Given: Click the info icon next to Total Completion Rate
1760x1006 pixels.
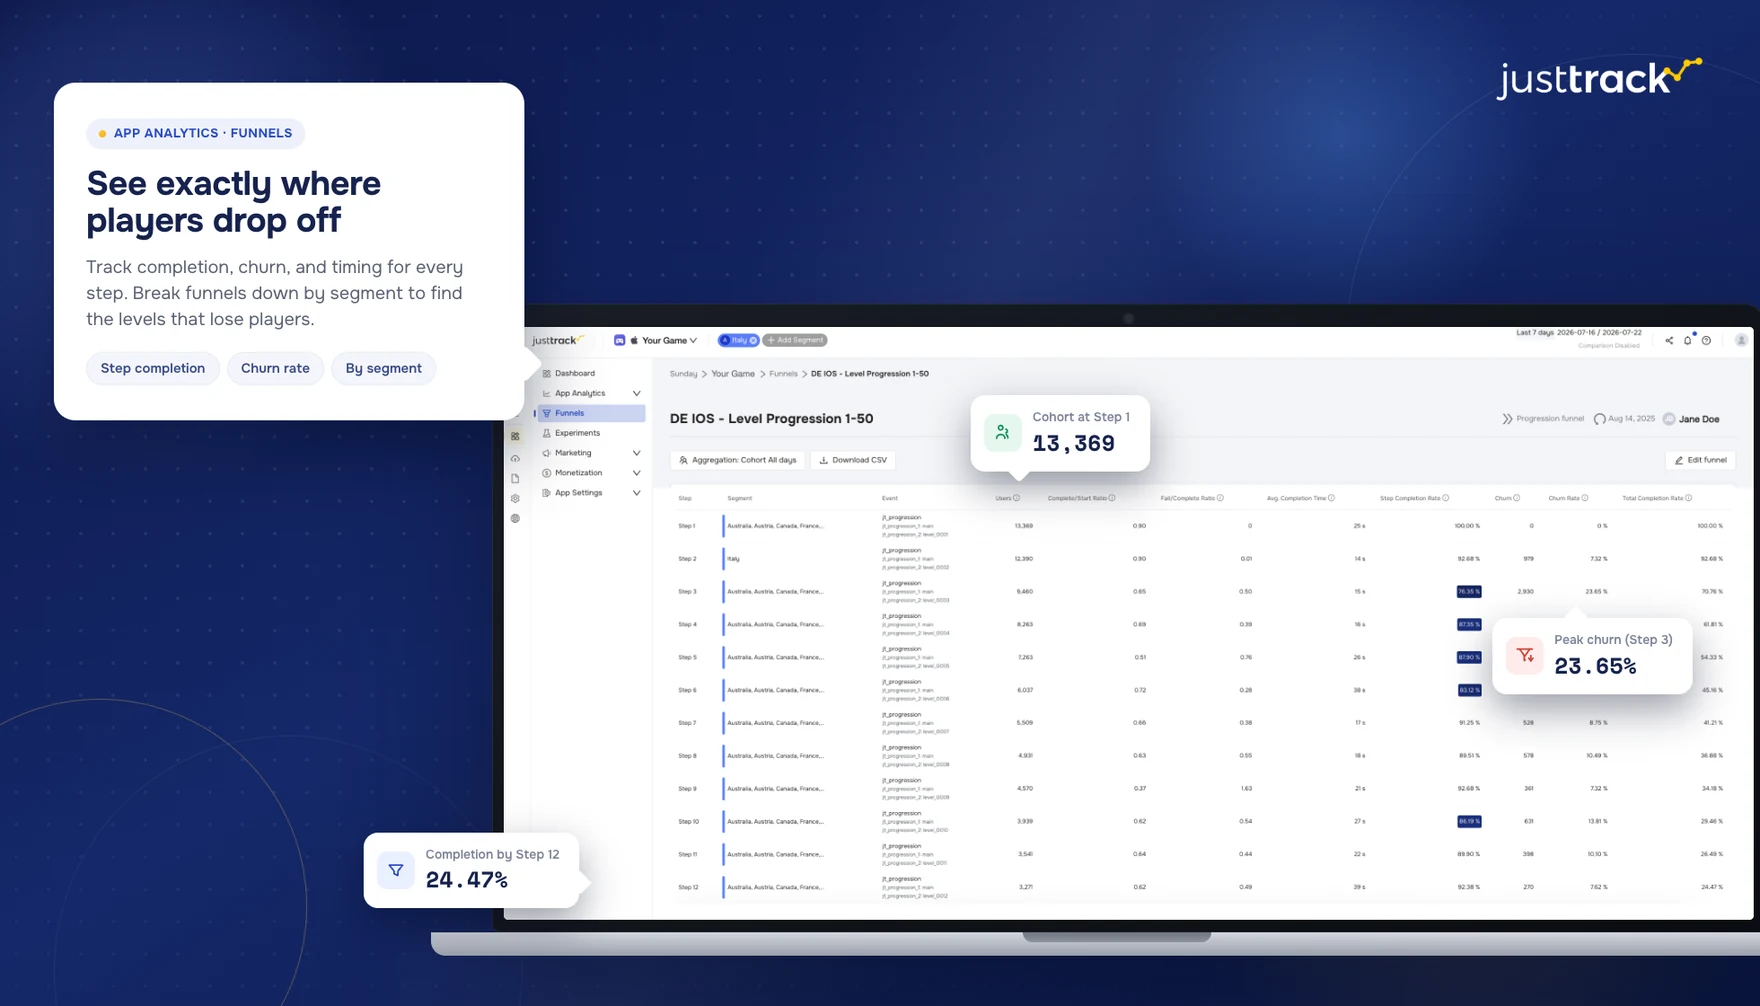Looking at the screenshot, I should 1689,498.
